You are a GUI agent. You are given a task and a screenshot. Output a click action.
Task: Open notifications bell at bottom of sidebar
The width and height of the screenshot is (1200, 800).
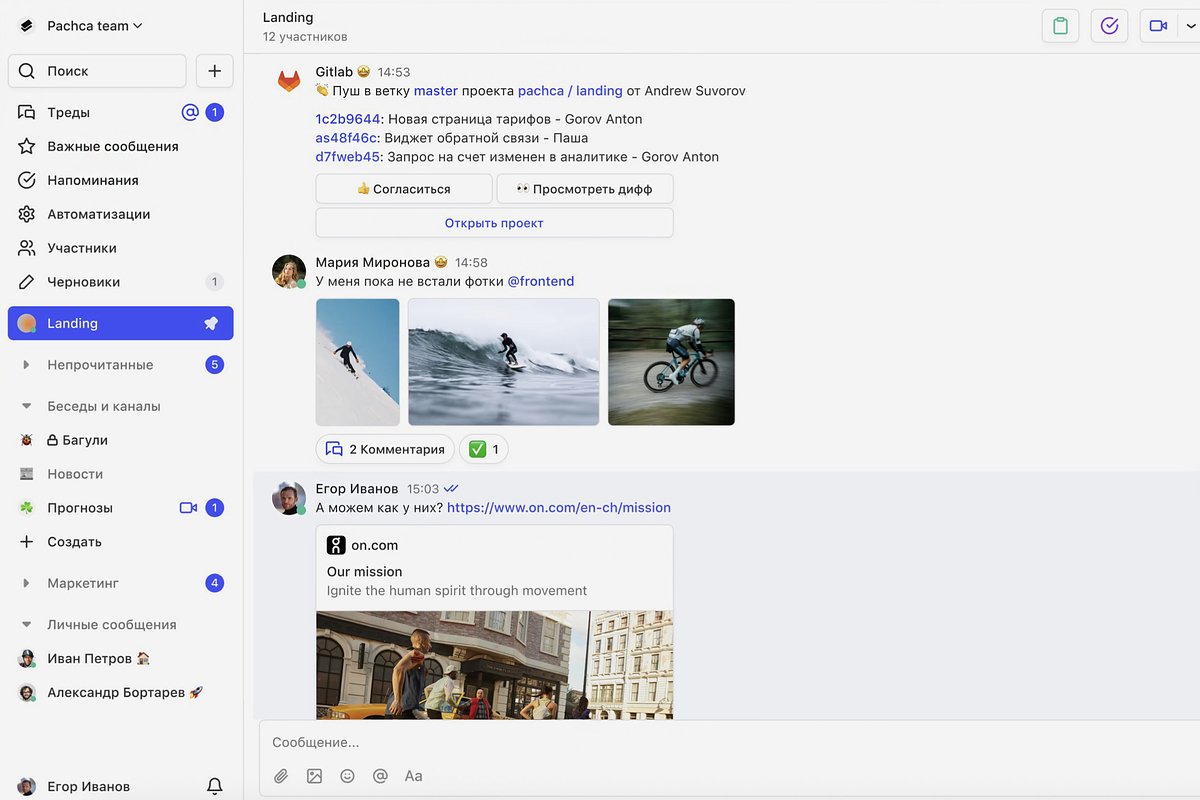[214, 786]
